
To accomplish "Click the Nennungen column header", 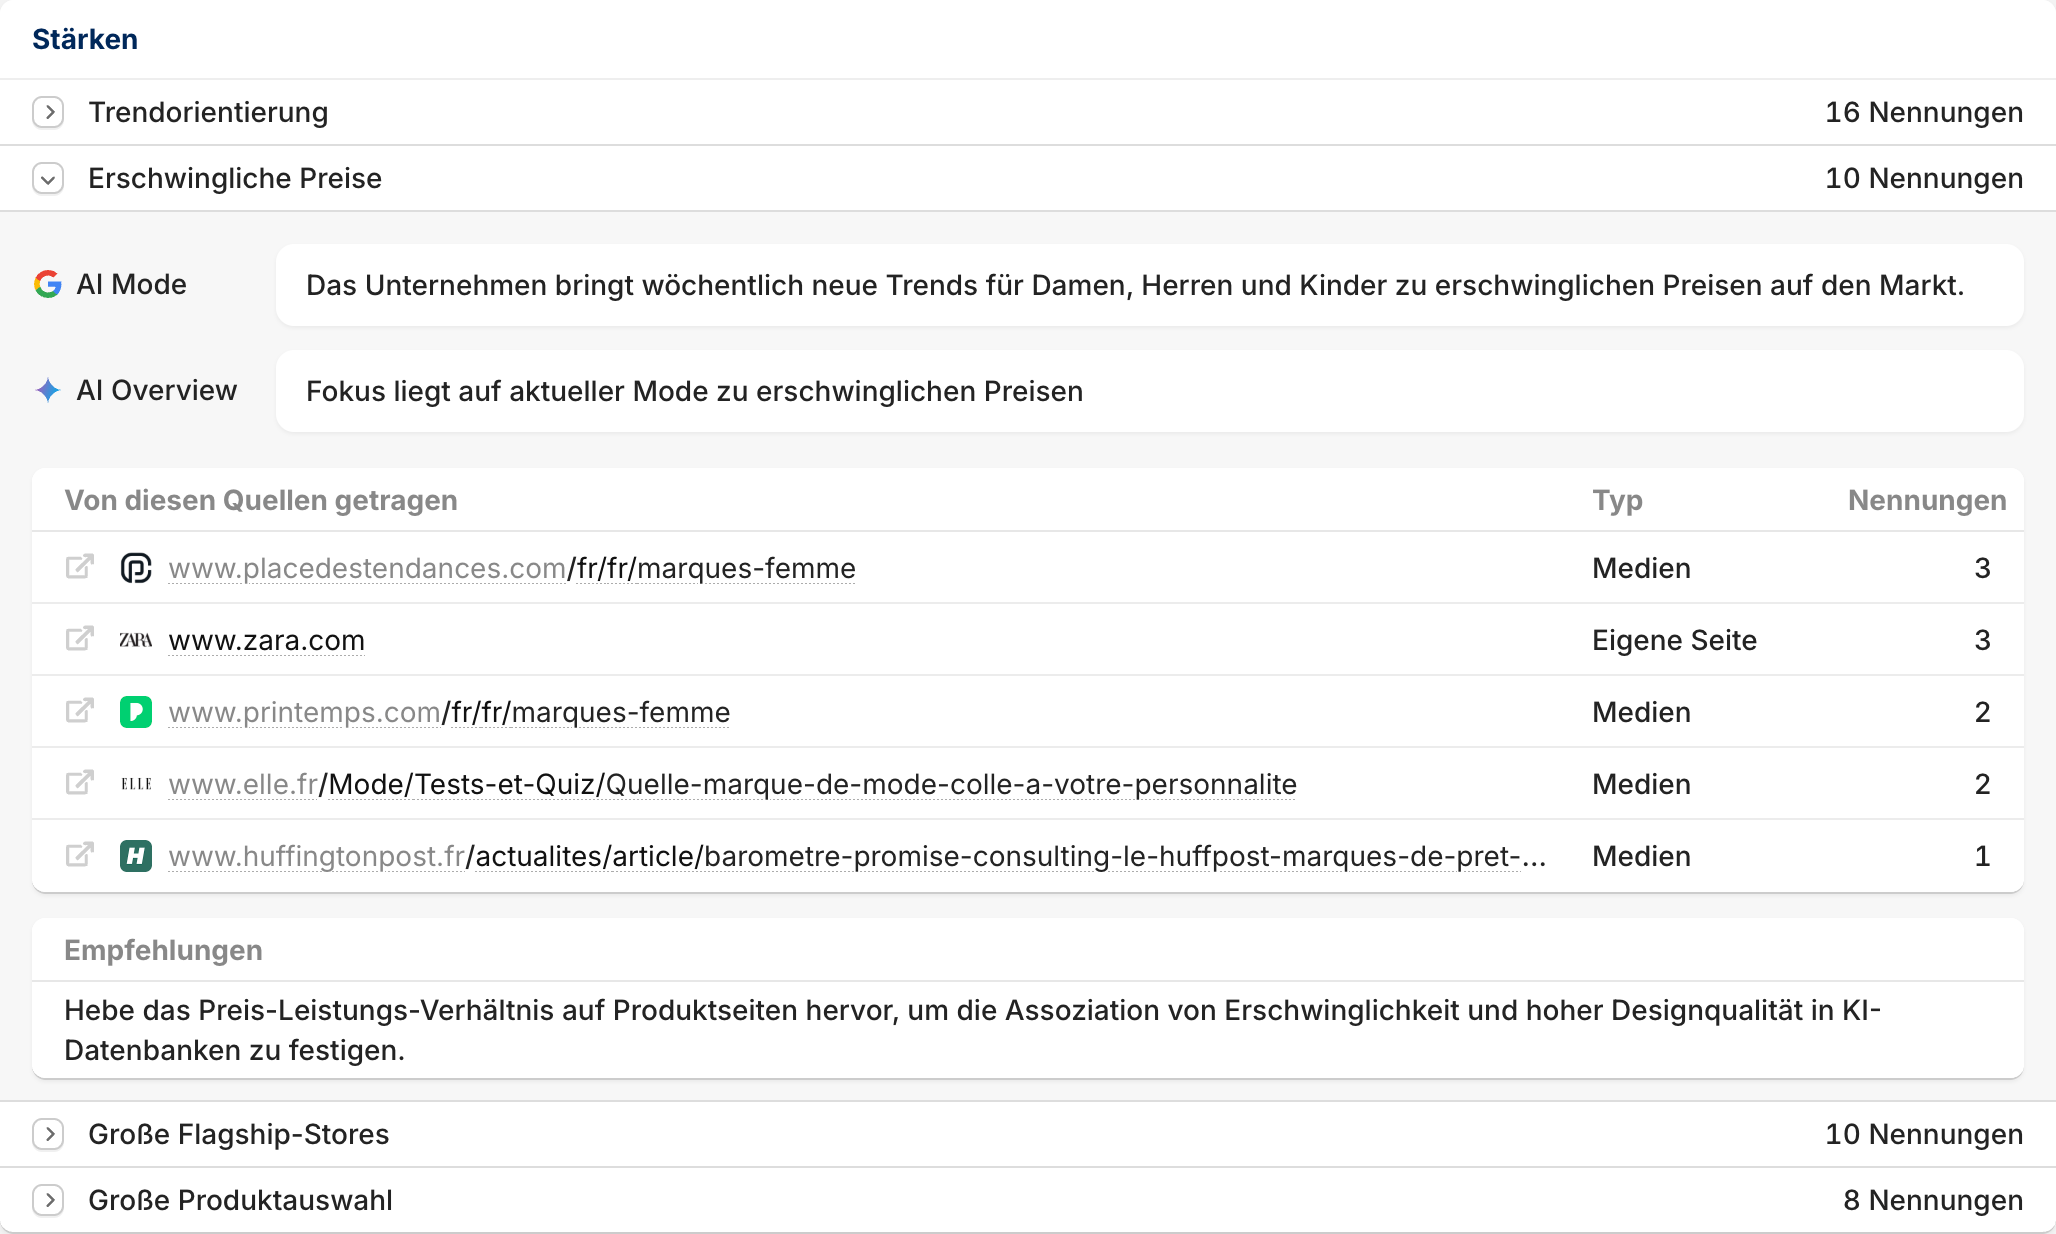I will click(x=1927, y=500).
